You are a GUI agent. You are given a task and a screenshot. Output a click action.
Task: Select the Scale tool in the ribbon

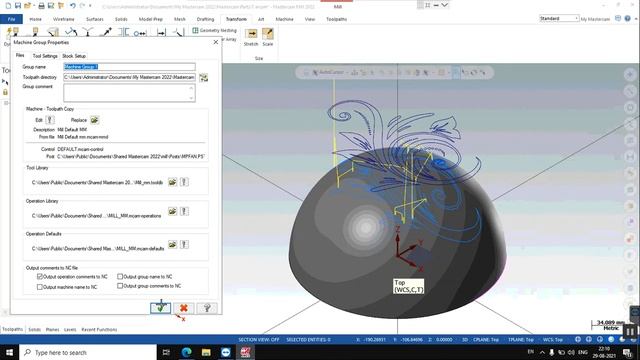(268, 37)
